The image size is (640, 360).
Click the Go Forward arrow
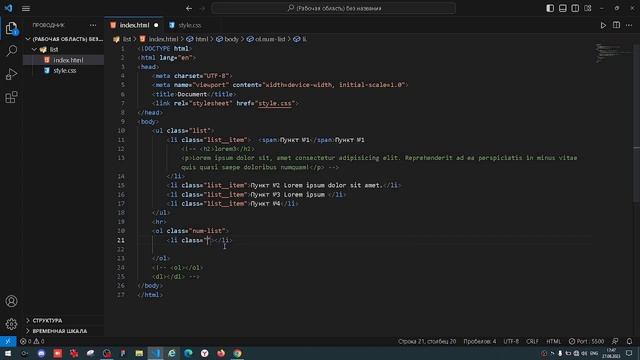tap(202, 8)
